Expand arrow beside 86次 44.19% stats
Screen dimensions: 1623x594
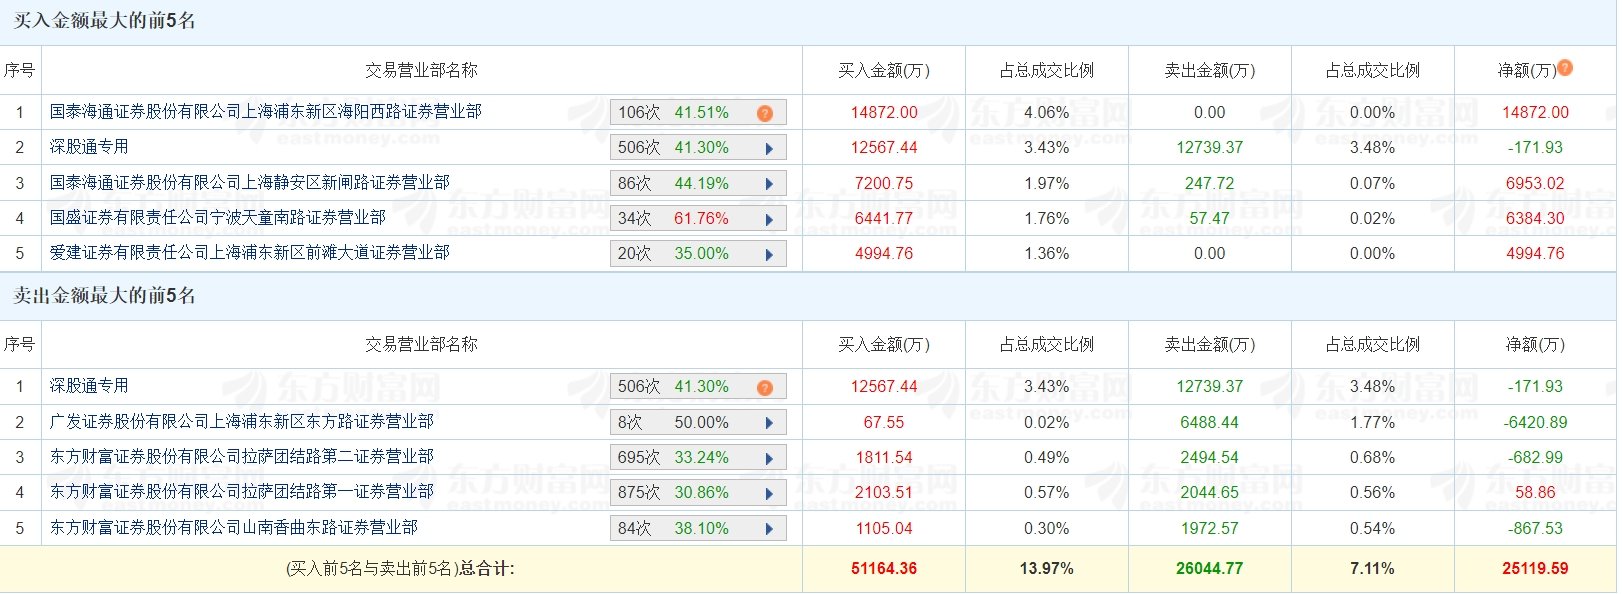[769, 184]
